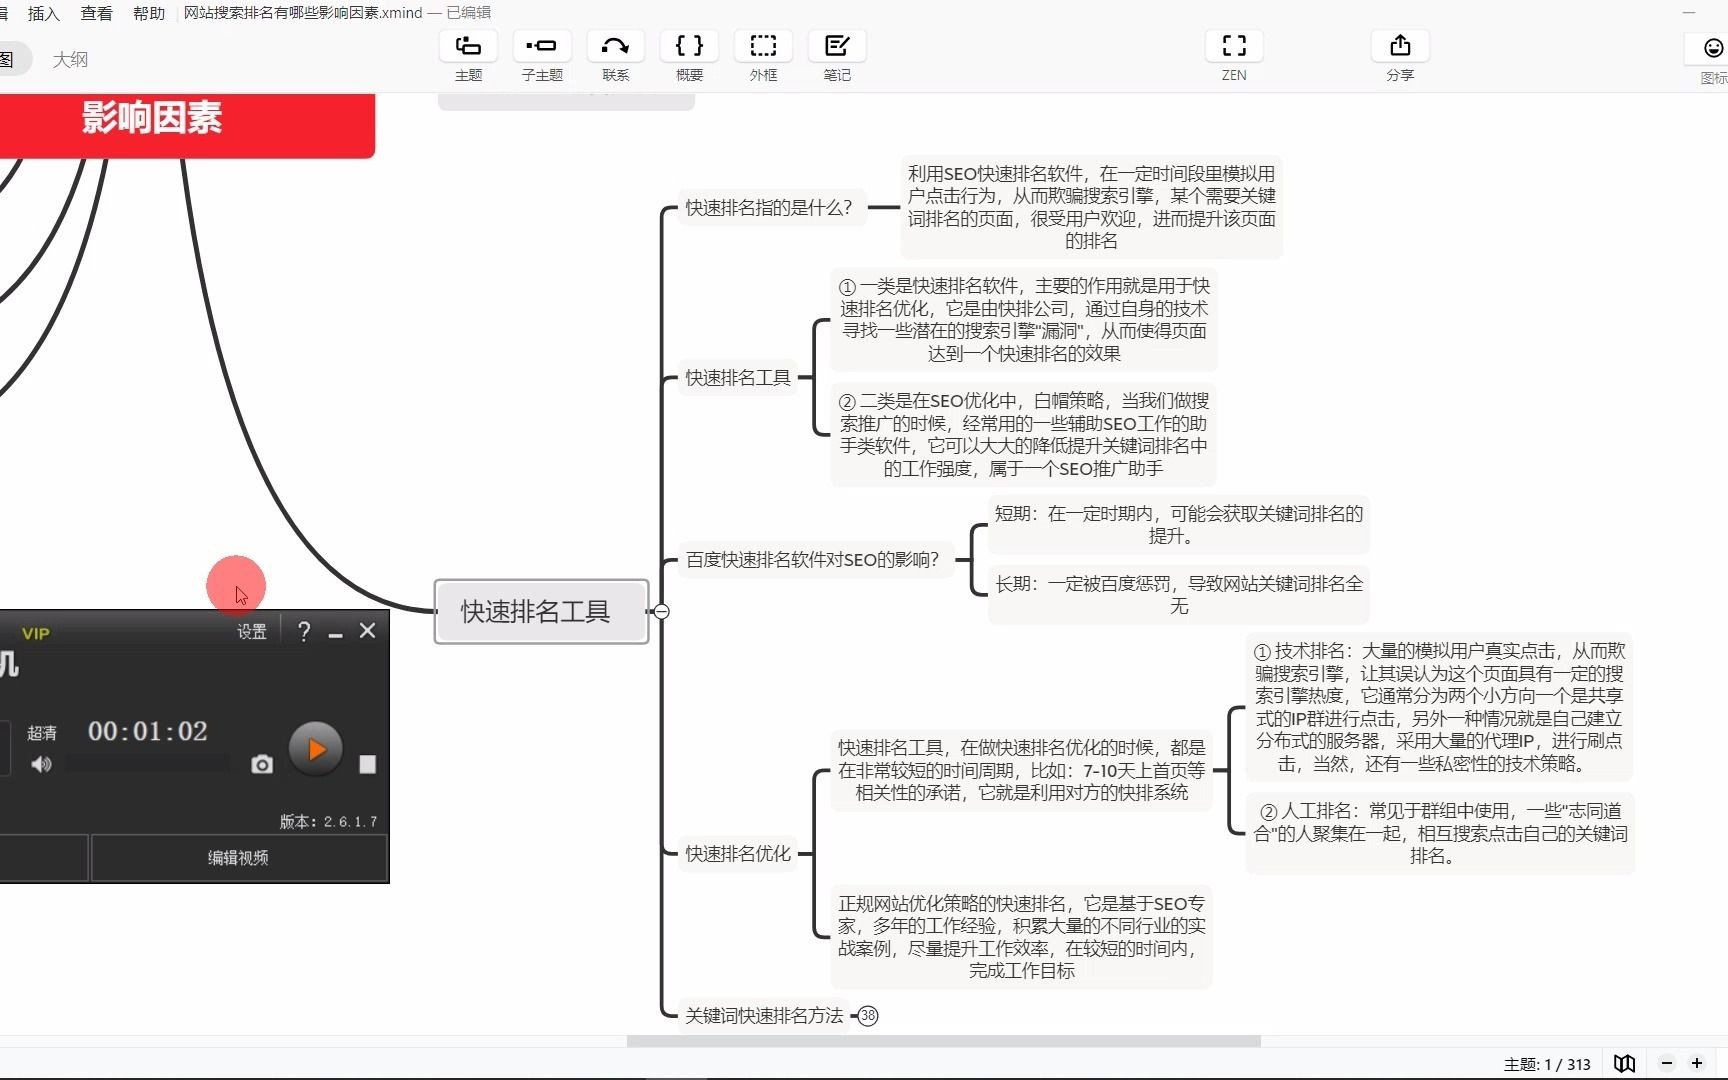Select the ① 技术排名 description node
The height and width of the screenshot is (1080, 1728).
point(1440,708)
